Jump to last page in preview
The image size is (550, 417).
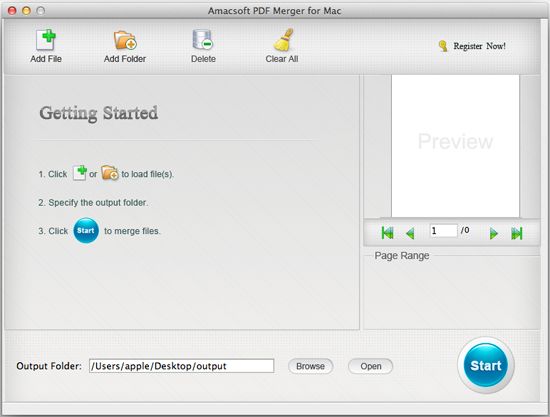coord(517,233)
